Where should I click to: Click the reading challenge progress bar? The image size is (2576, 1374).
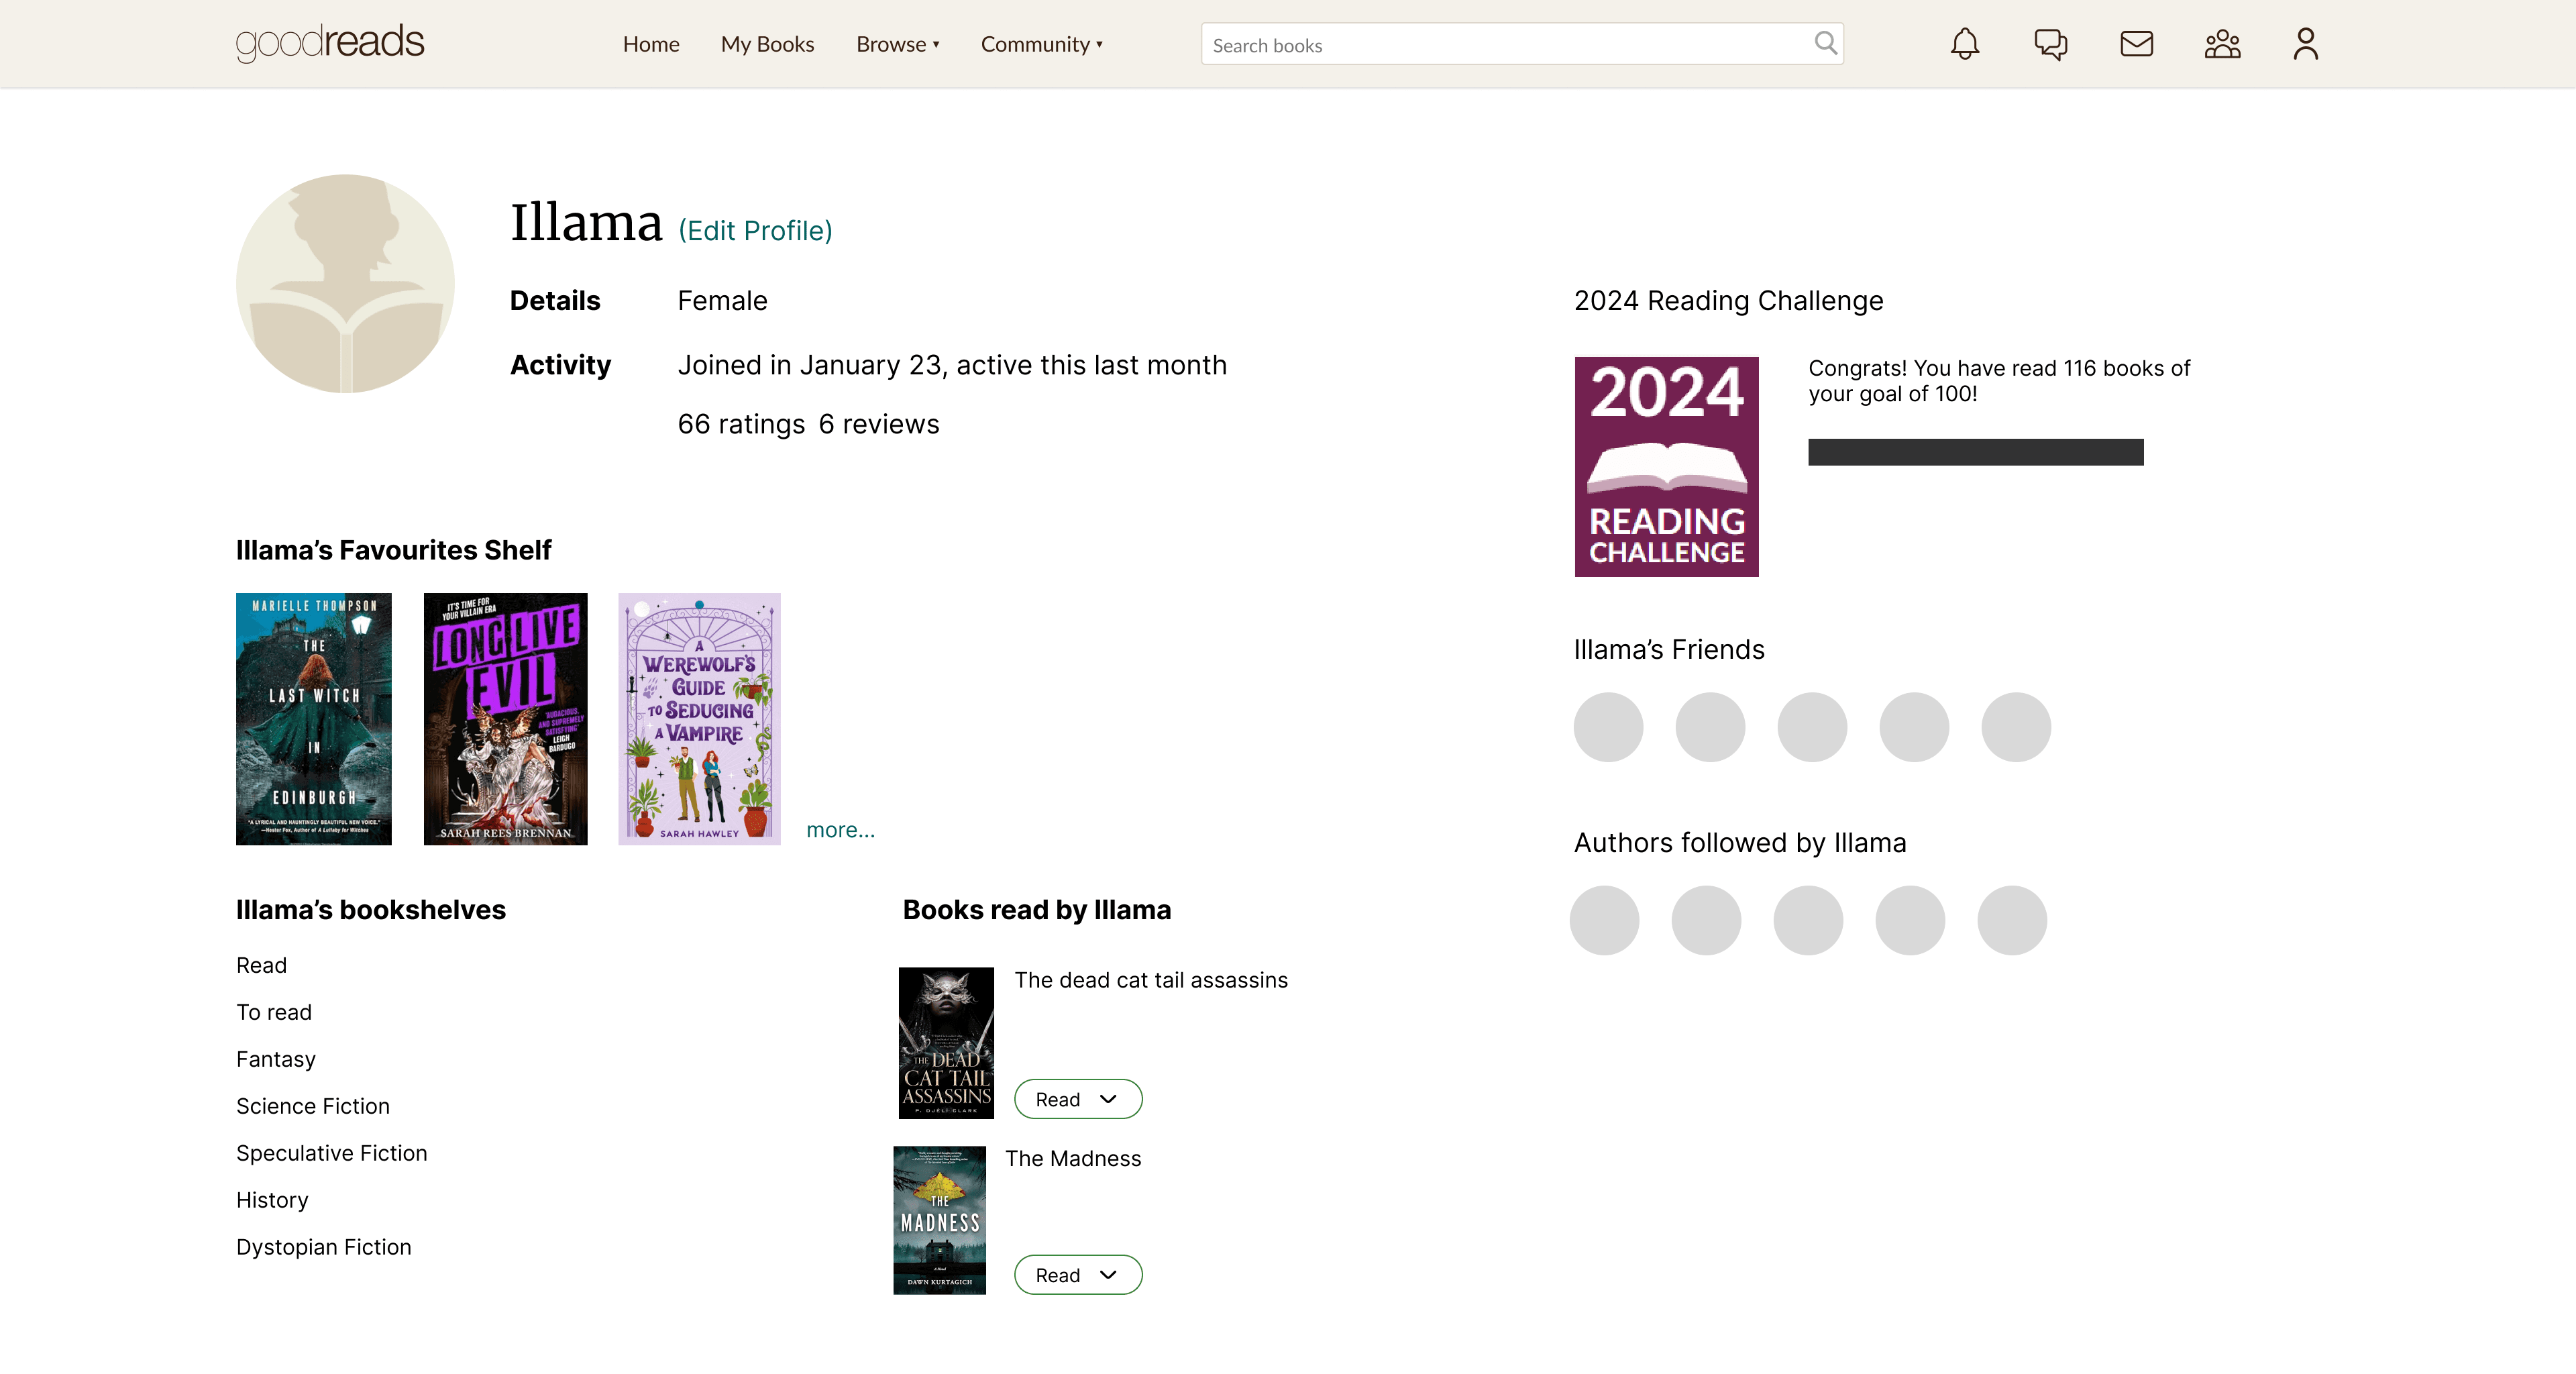tap(1975, 452)
